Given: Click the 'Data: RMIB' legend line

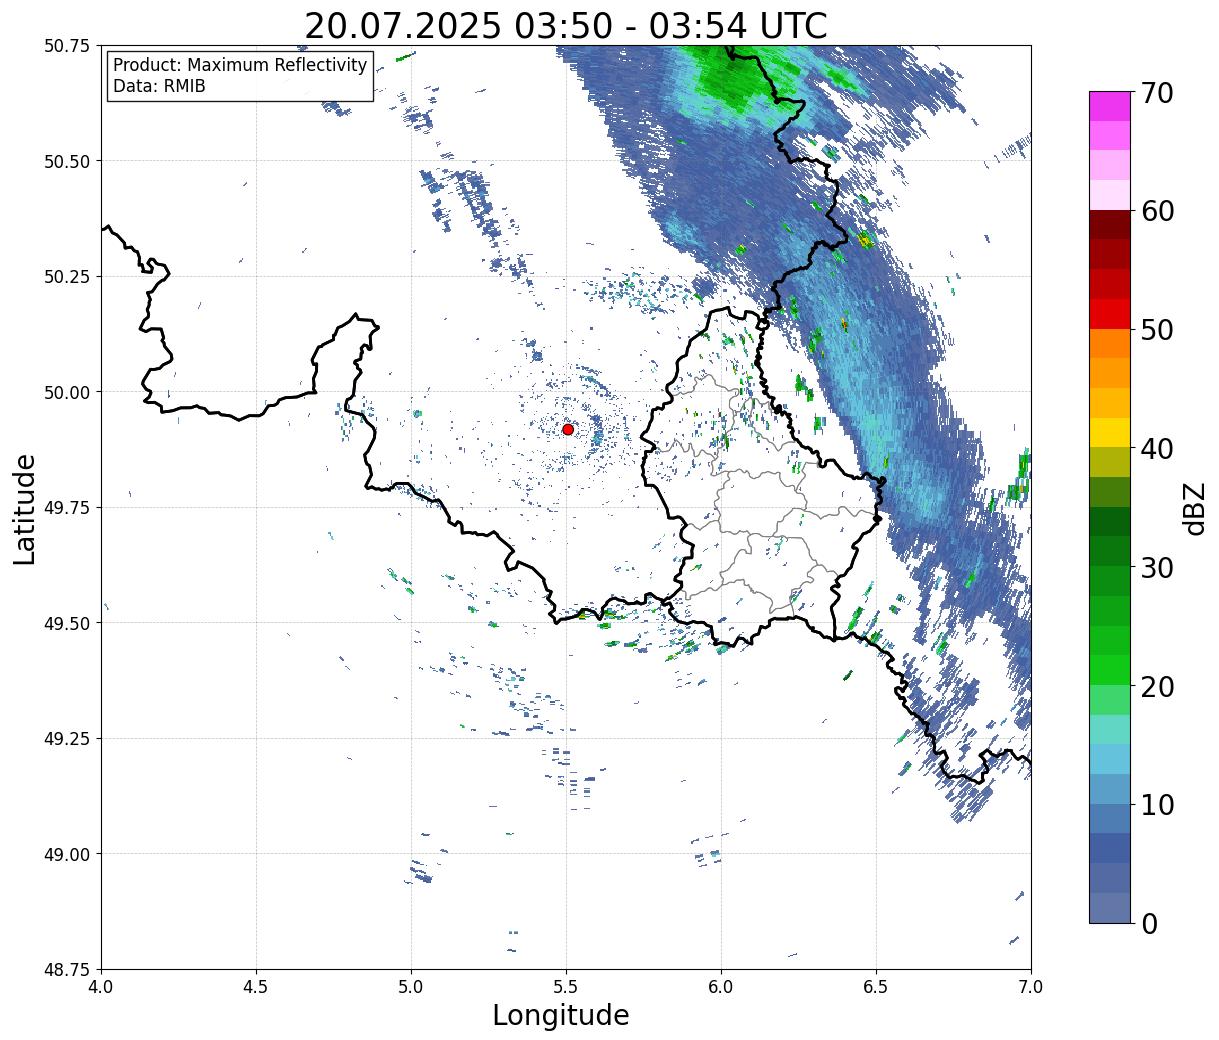Looking at the screenshot, I should (159, 87).
